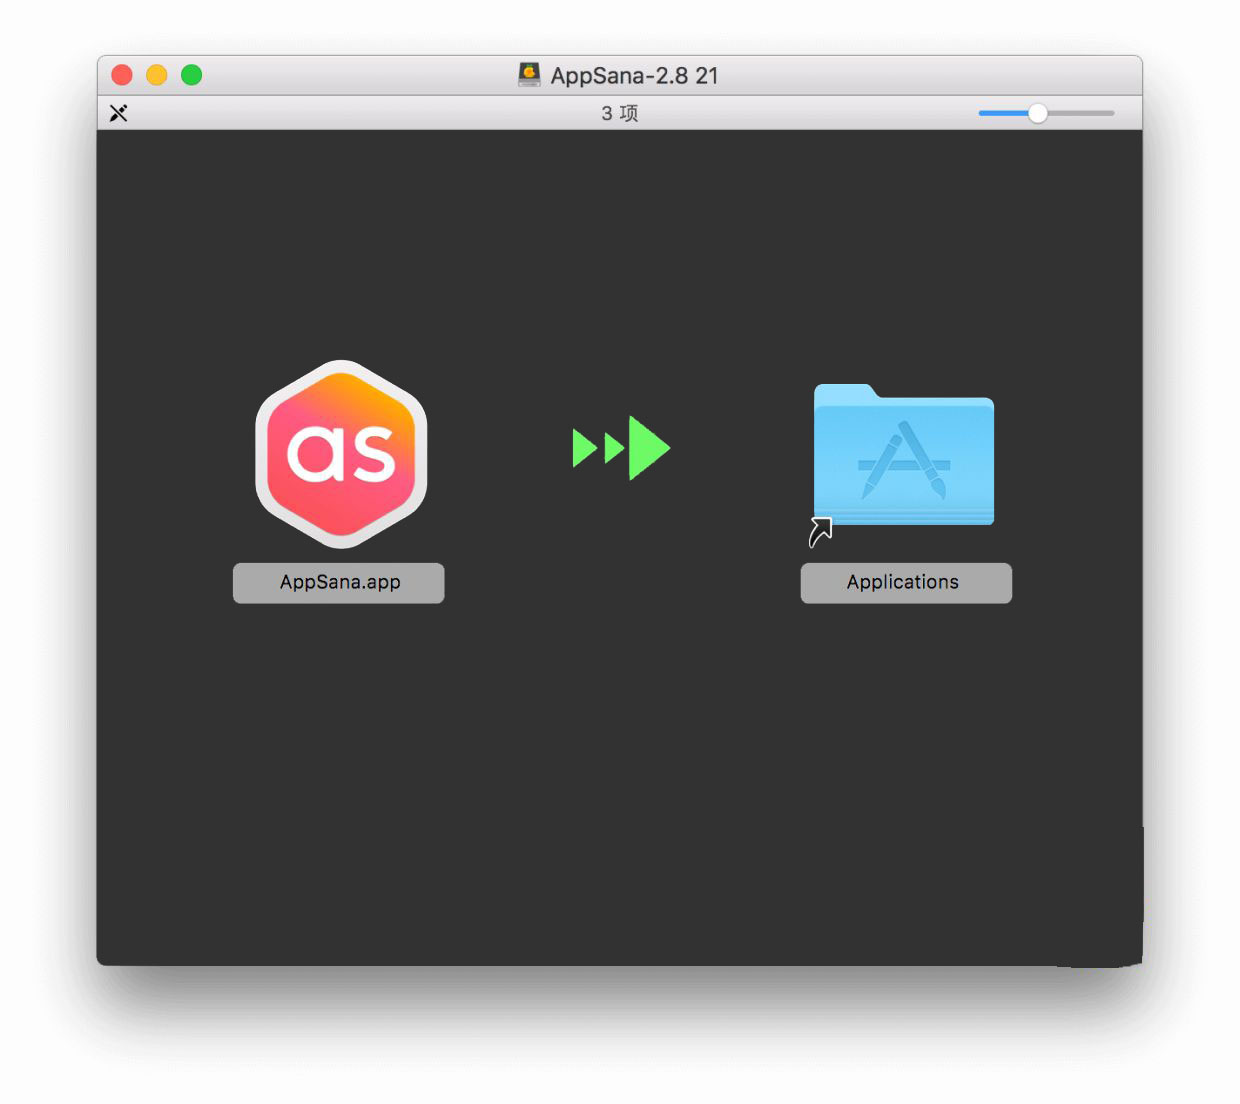Click the Applications folder name label
Image resolution: width=1240 pixels, height=1104 pixels.
[906, 582]
